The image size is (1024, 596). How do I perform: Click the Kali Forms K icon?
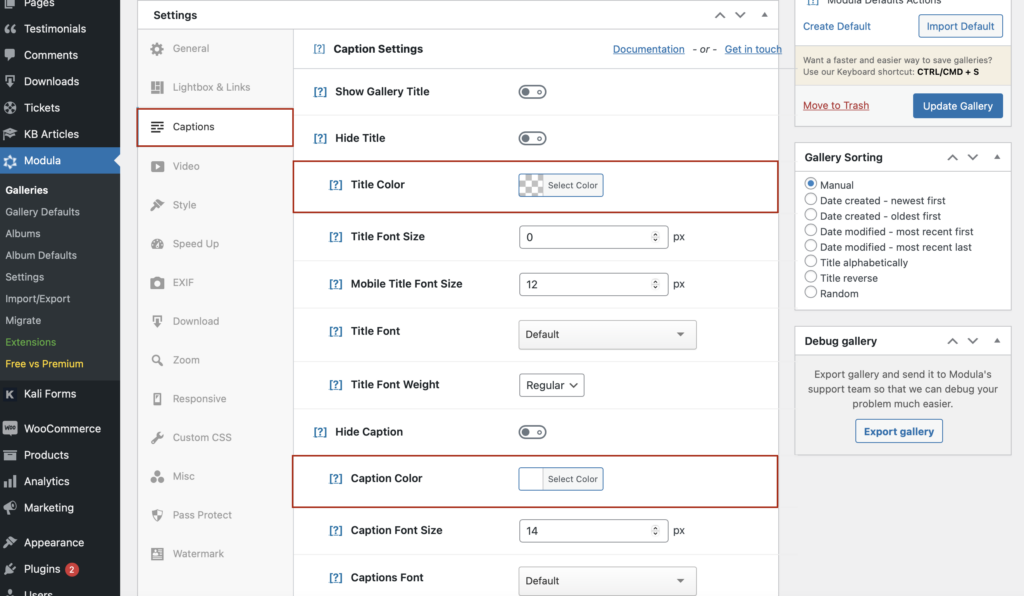click(10, 394)
